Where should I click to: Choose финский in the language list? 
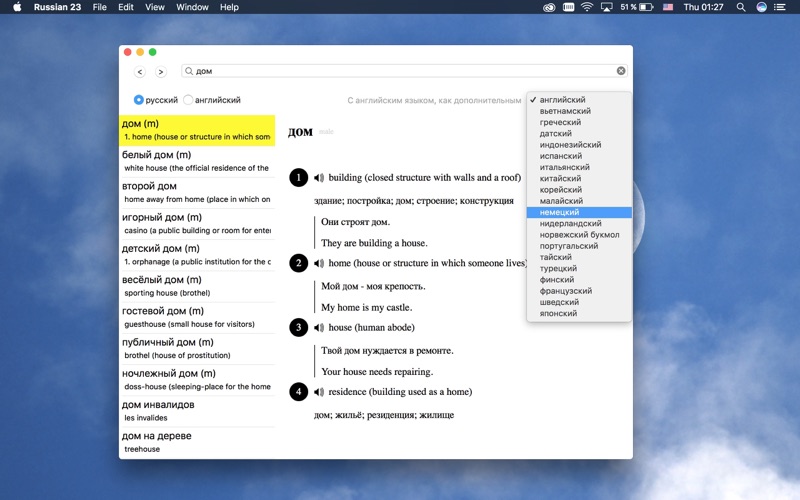click(579, 280)
